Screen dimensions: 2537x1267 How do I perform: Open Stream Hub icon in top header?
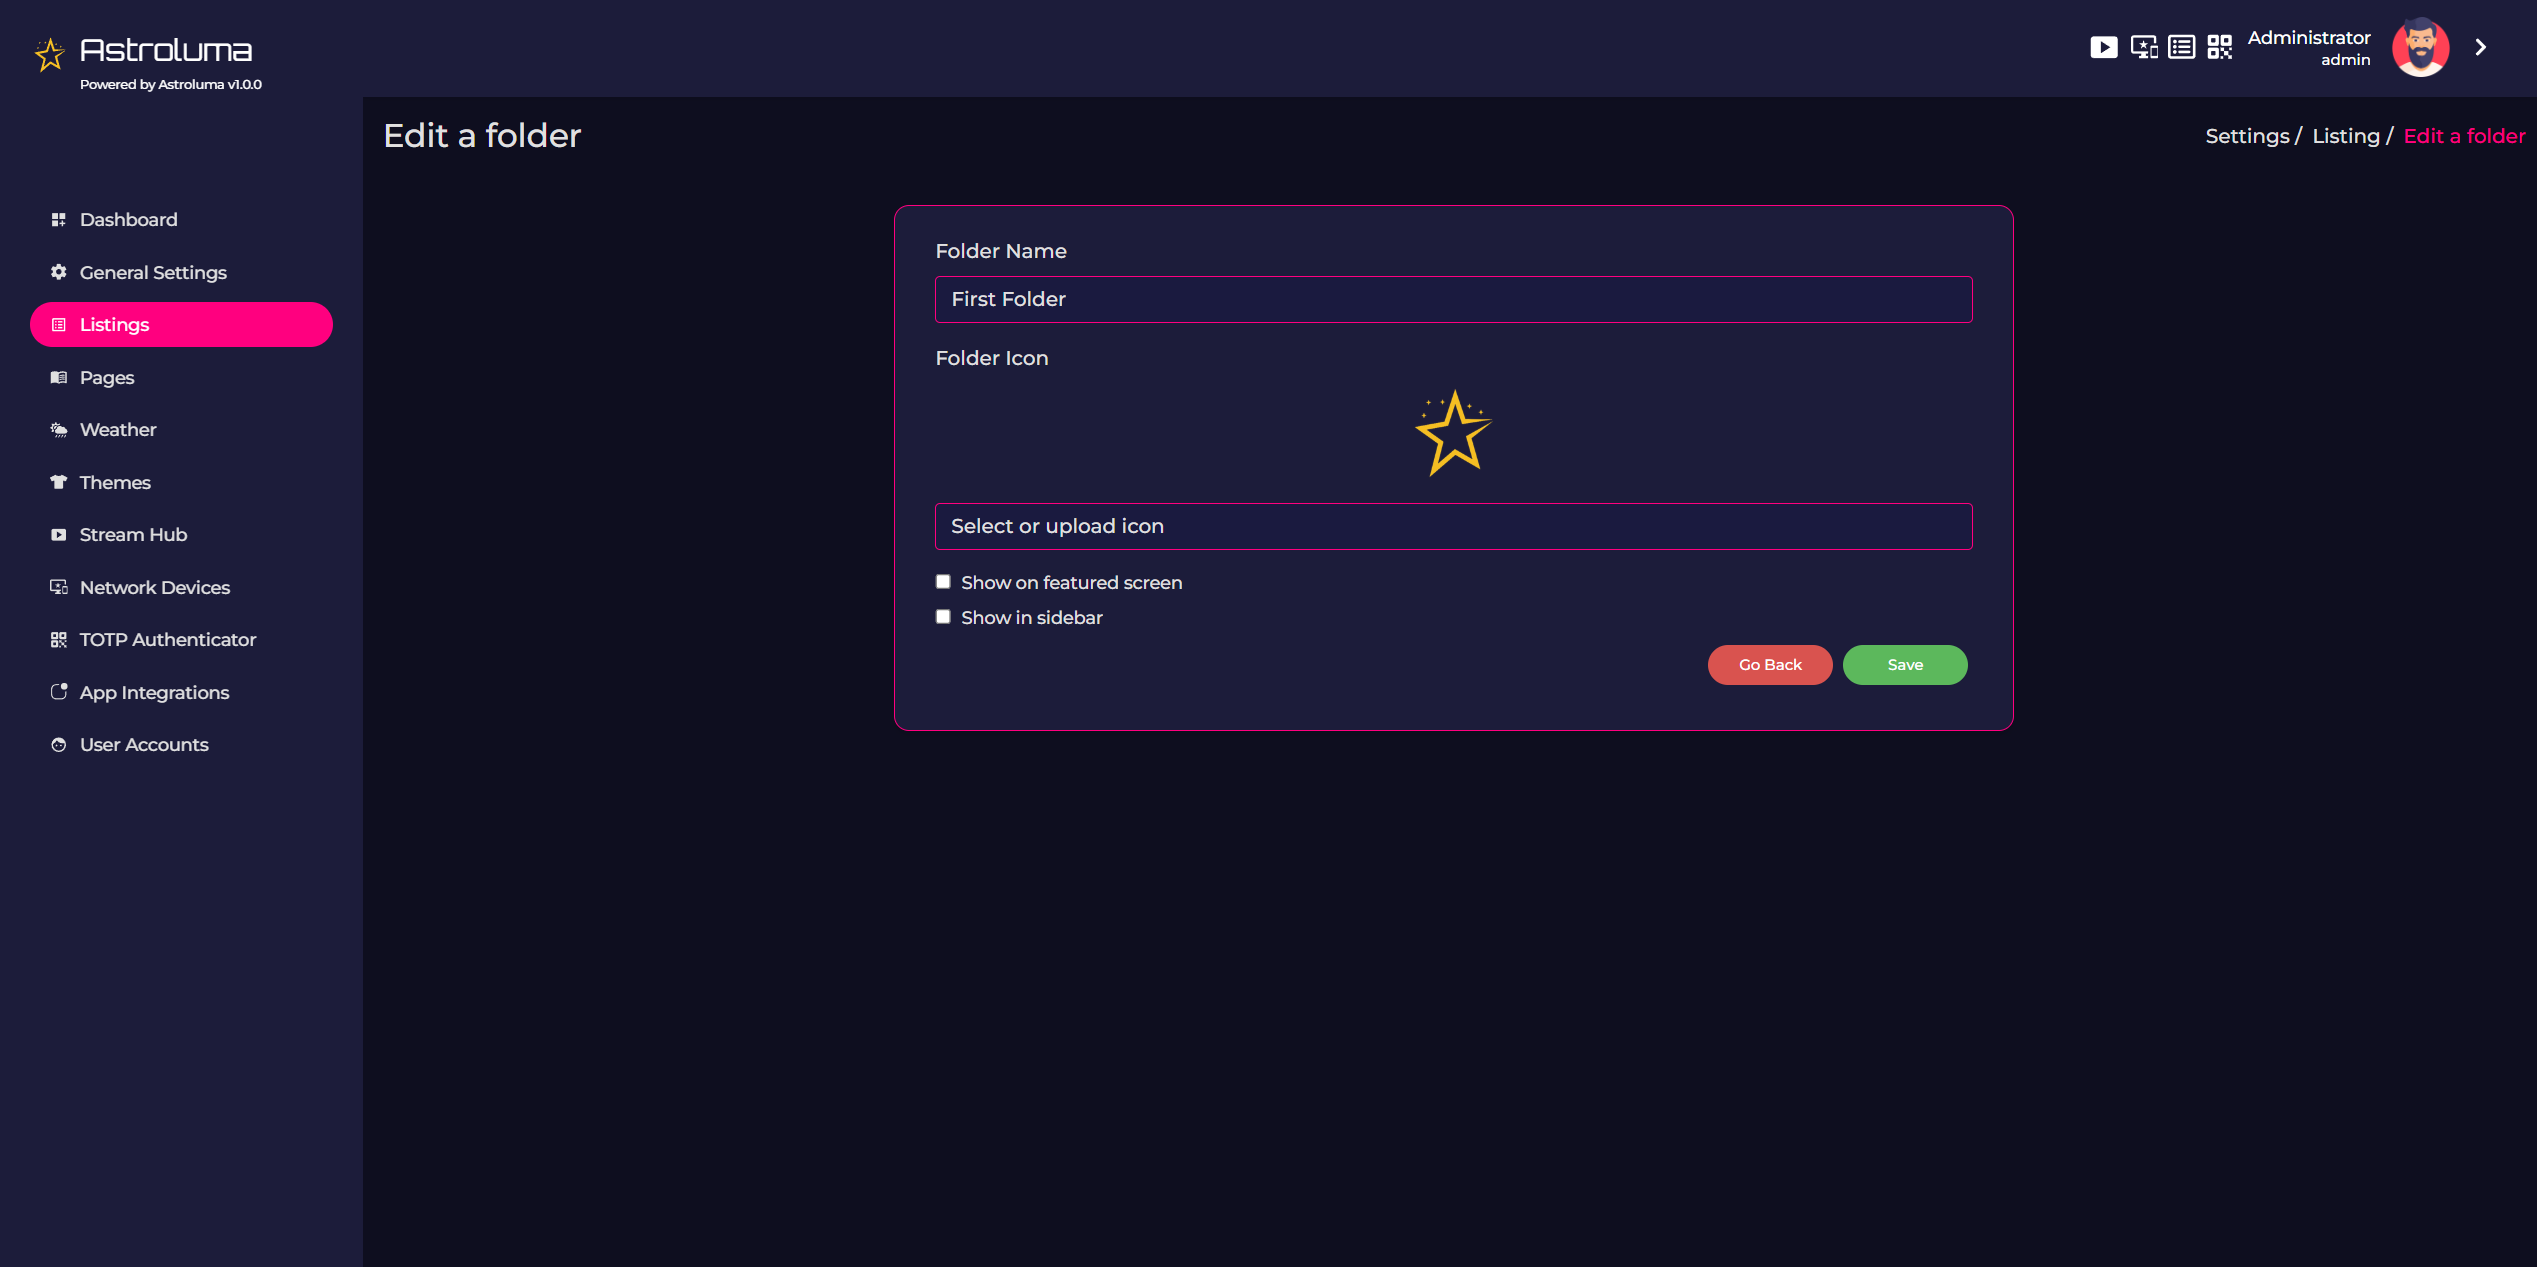point(2103,47)
